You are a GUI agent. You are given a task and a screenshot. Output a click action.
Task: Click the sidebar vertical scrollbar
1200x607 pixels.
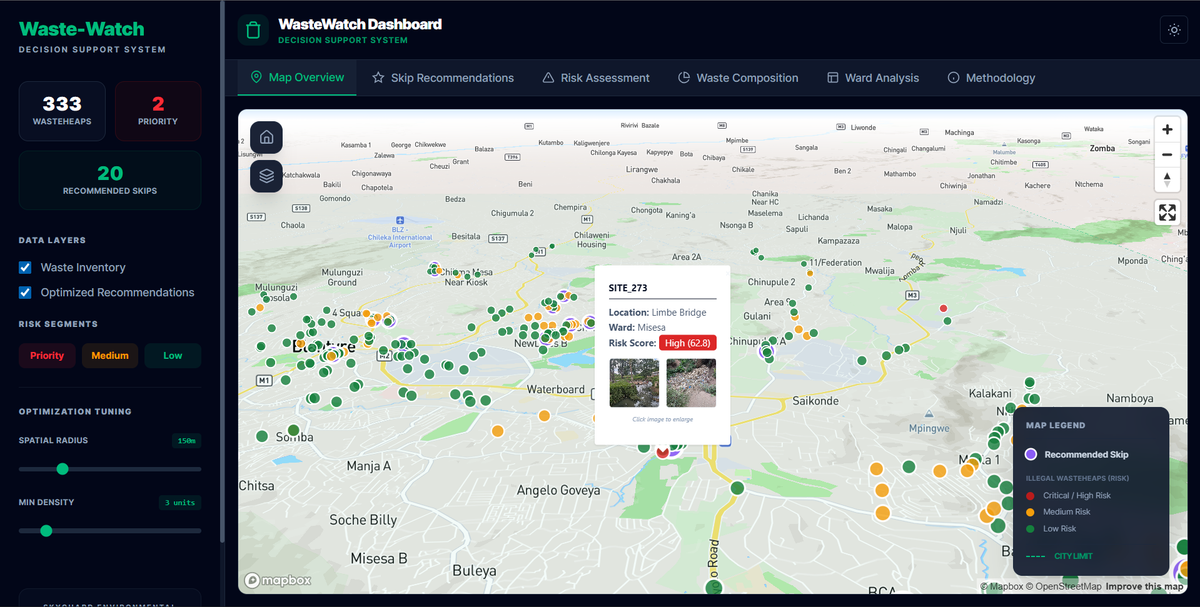[x=221, y=270]
